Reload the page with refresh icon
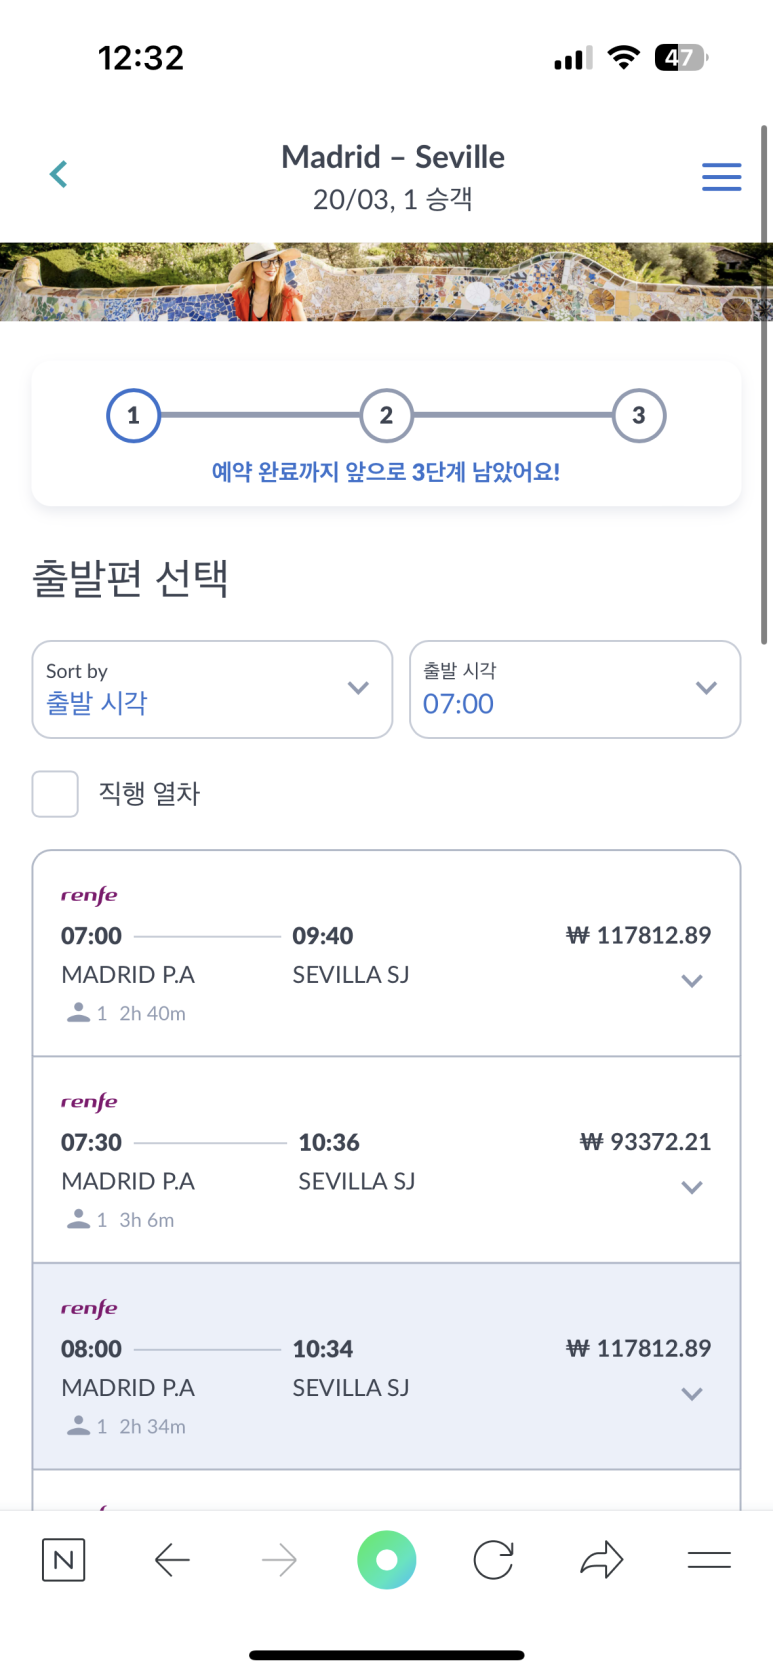Viewport: 773px width, 1676px height. [494, 1559]
